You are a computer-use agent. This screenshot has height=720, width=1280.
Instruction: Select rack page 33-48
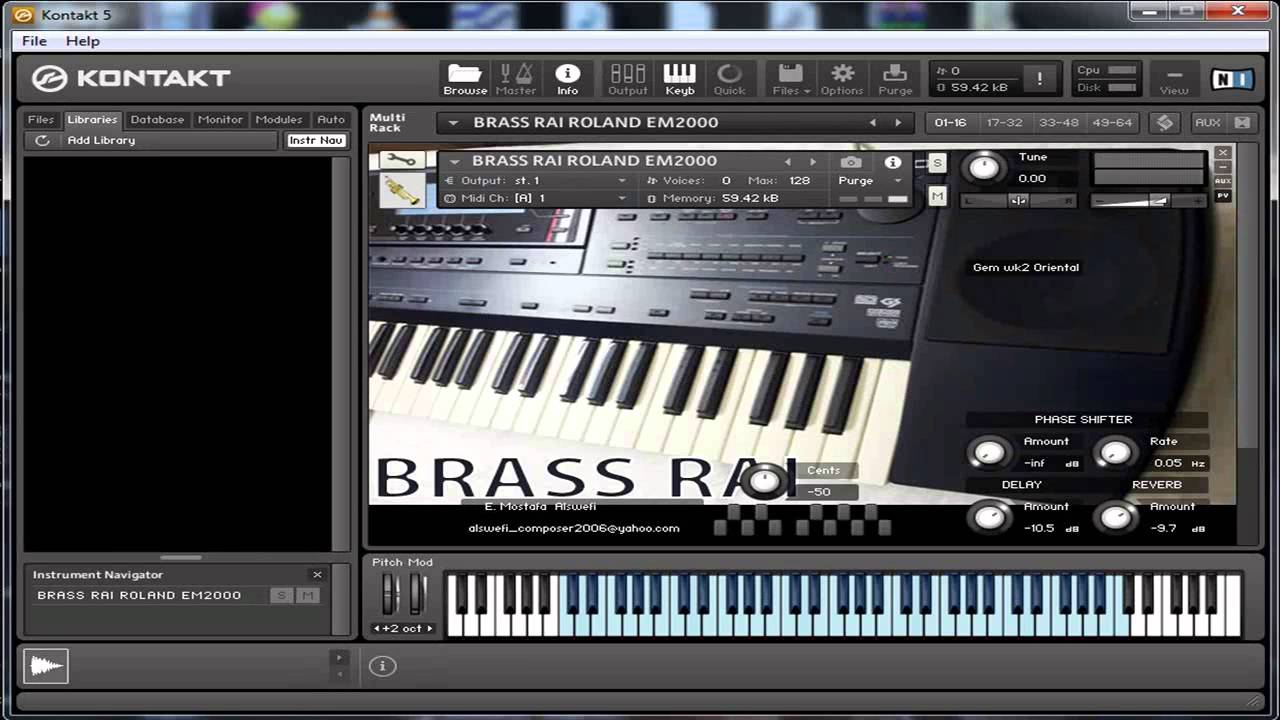pos(1058,122)
